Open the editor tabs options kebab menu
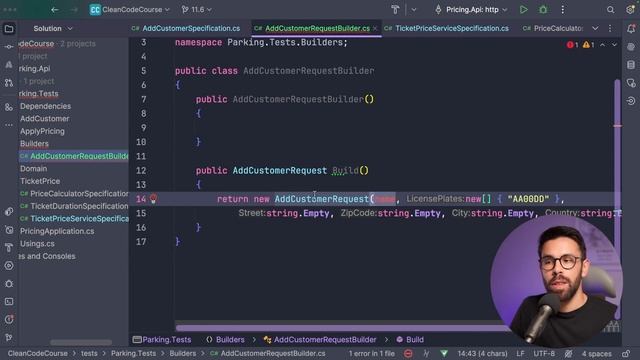 pos(610,29)
